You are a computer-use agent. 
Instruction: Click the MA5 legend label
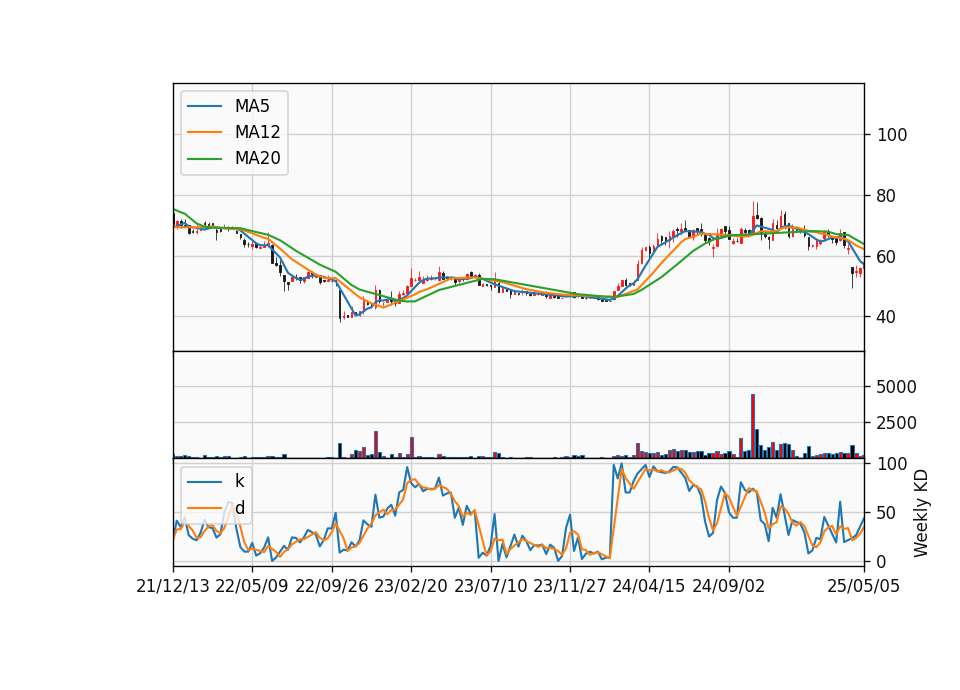[252, 106]
